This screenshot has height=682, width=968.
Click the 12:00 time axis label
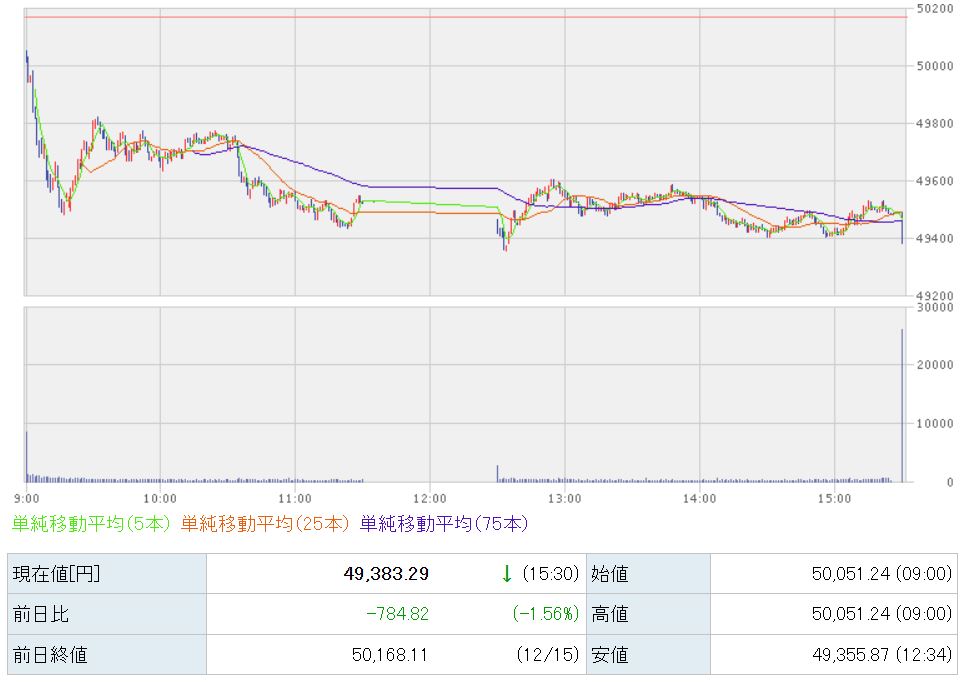tap(429, 497)
